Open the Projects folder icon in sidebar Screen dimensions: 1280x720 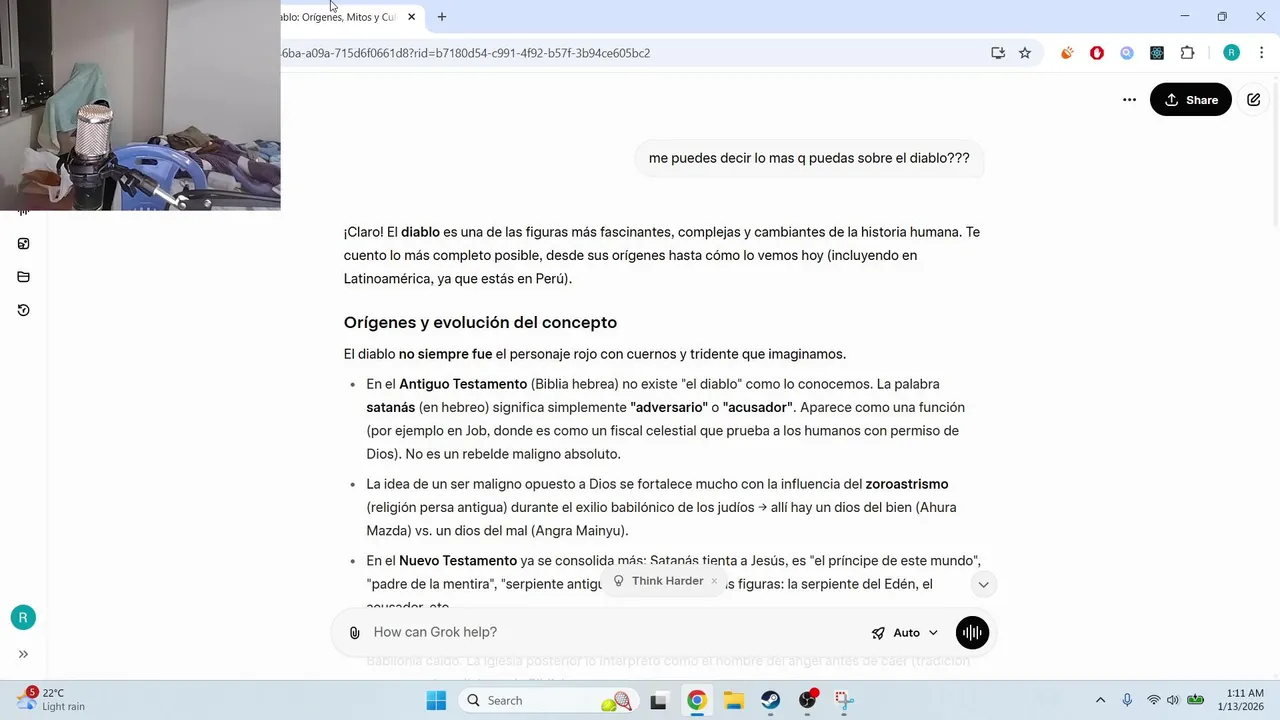tap(23, 277)
